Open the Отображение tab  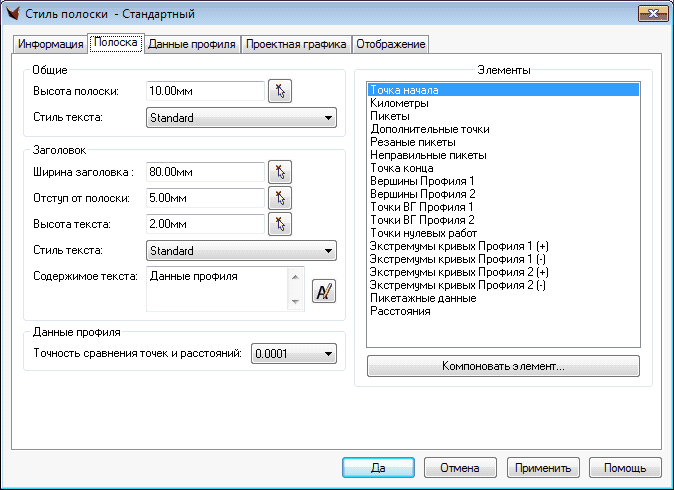point(390,44)
